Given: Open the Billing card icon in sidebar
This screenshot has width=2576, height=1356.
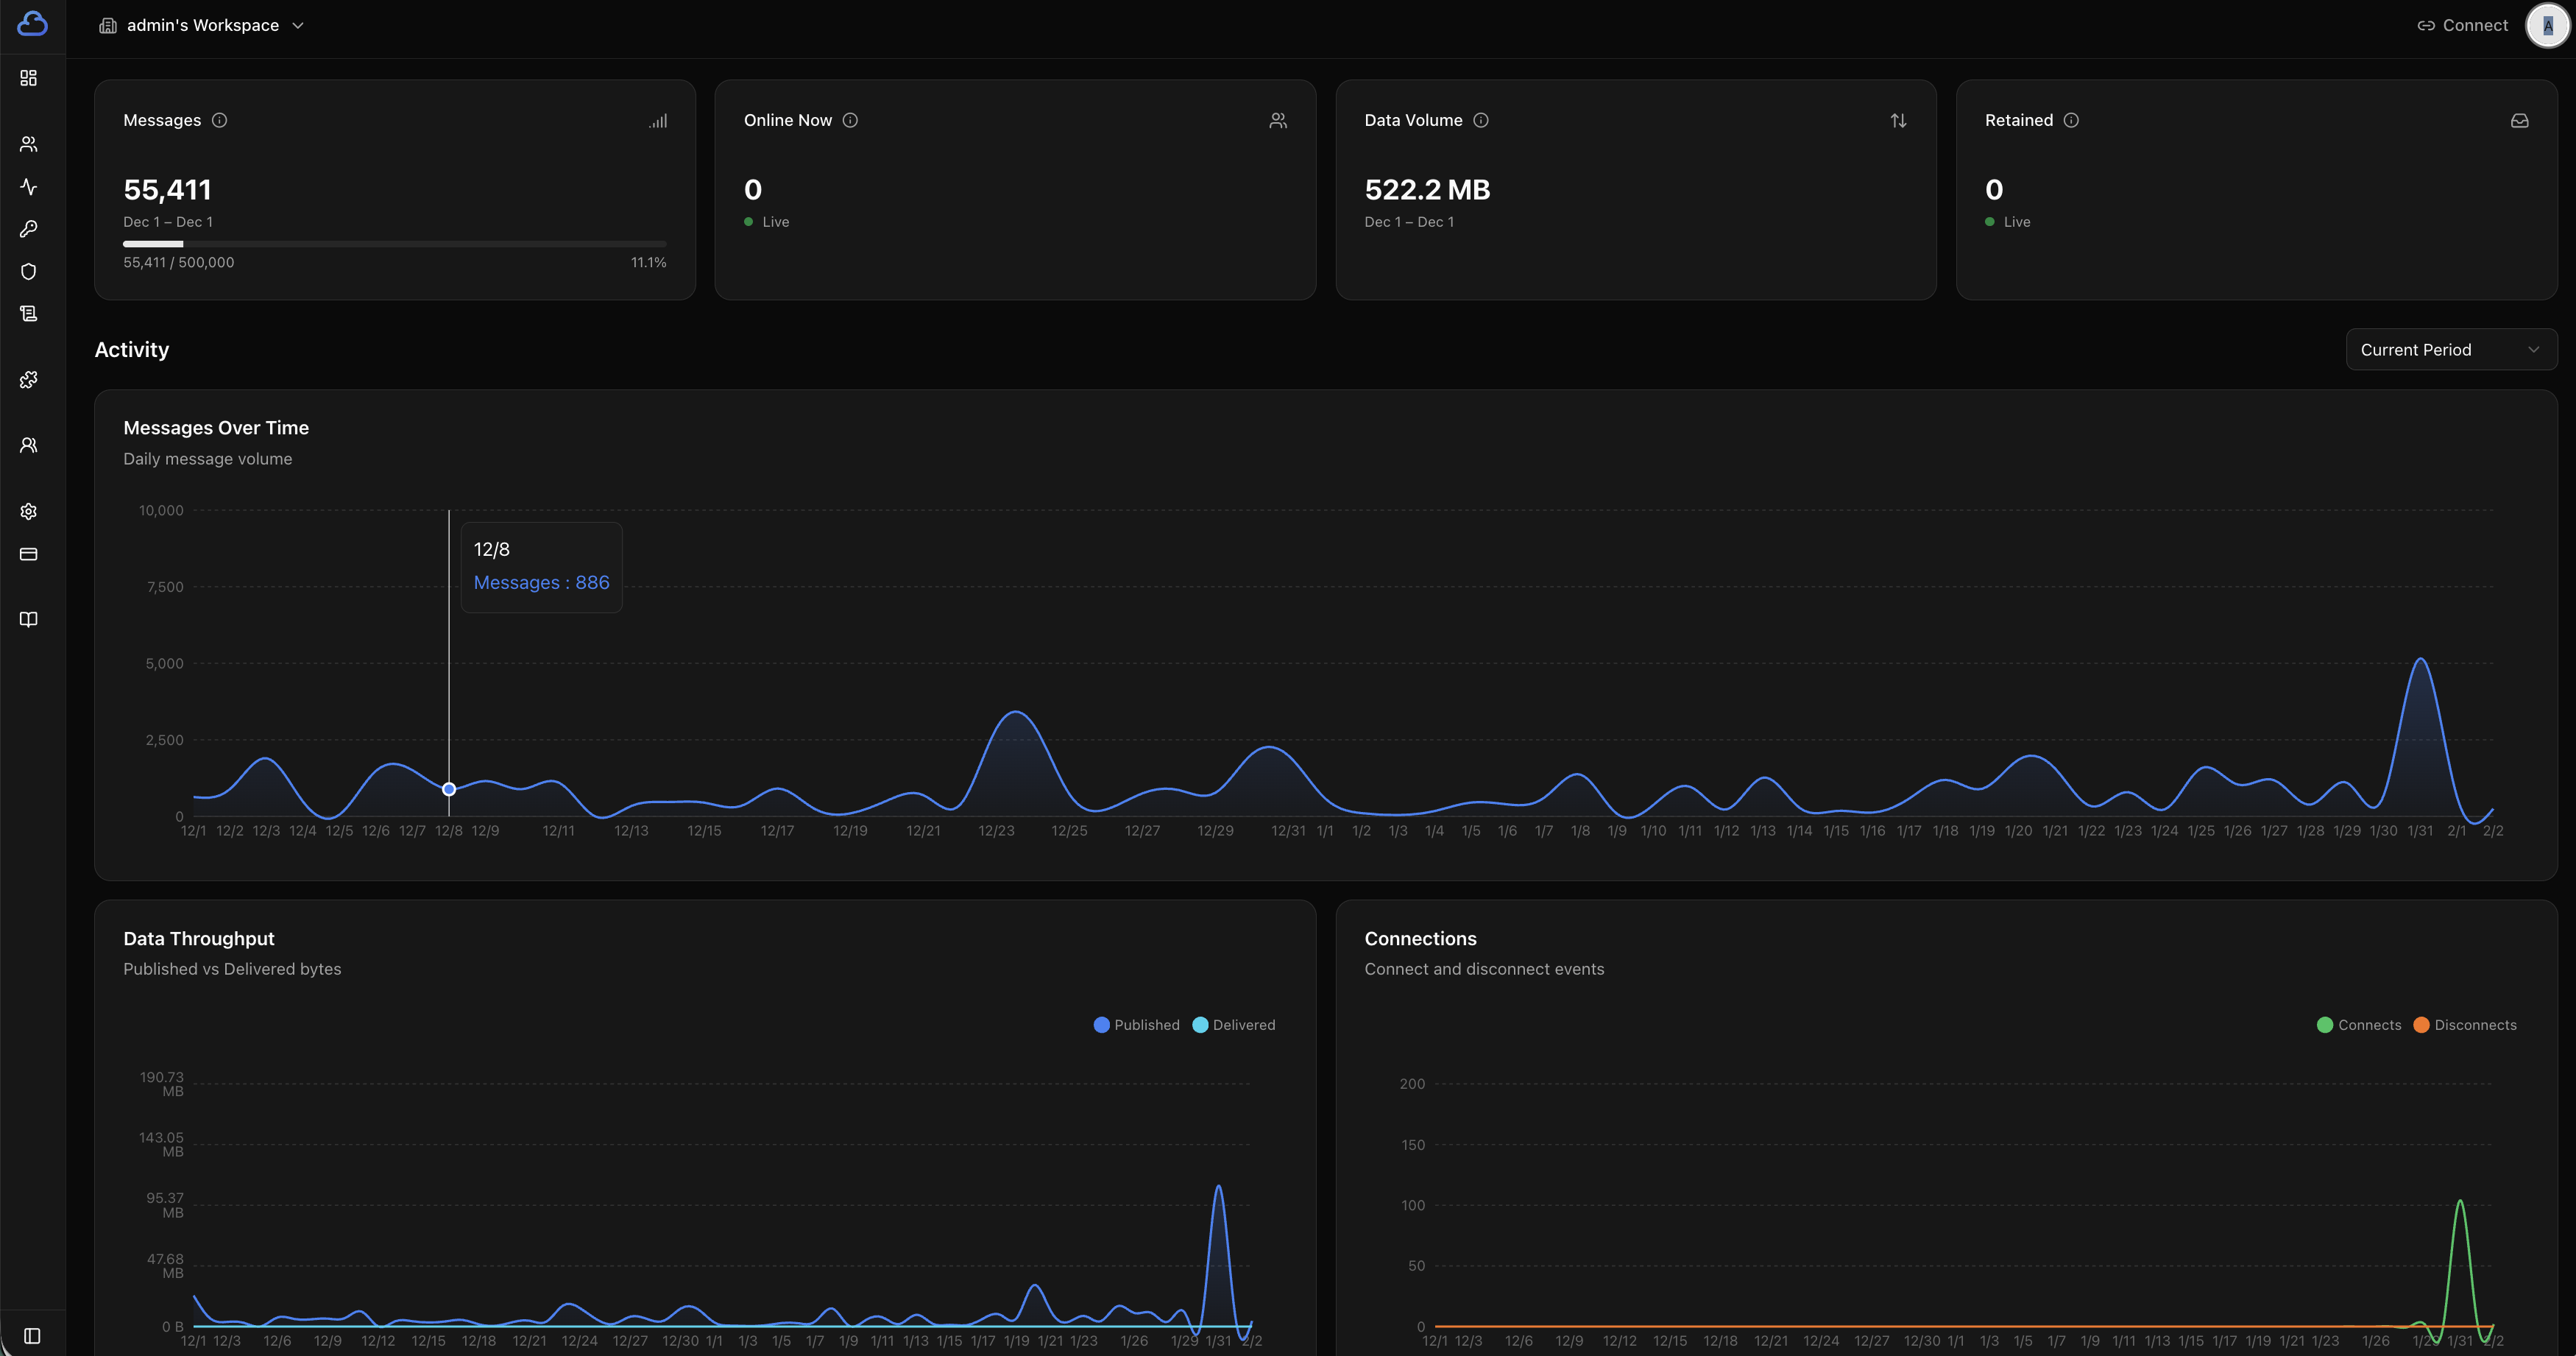Looking at the screenshot, I should pyautogui.click(x=28, y=554).
